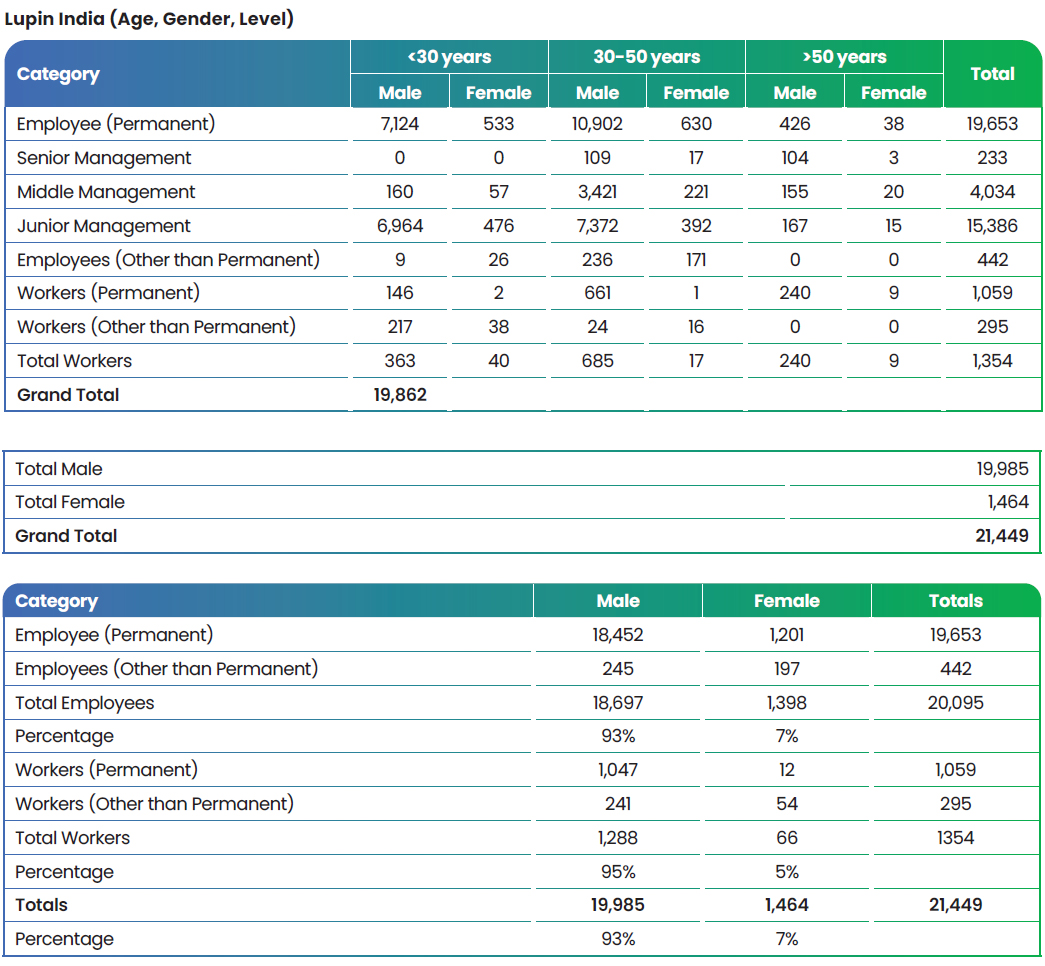Click the Senior Management value 109
Image resolution: width=1045 pixels, height=966 pixels.
pyautogui.click(x=597, y=158)
